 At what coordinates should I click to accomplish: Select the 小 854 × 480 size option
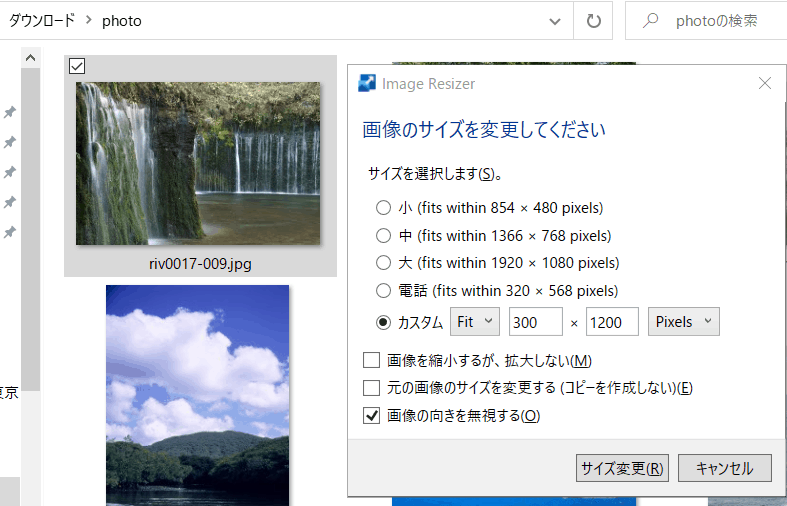[383, 208]
